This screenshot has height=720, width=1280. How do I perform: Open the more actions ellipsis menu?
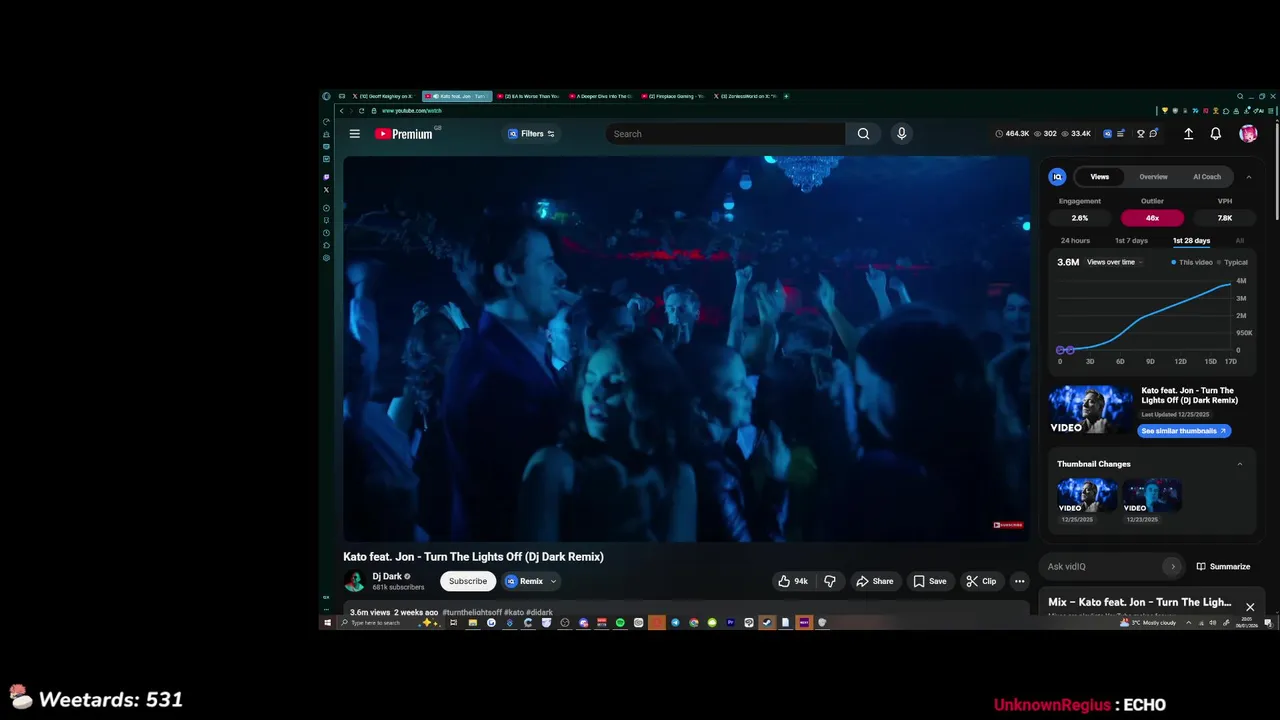point(1019,581)
